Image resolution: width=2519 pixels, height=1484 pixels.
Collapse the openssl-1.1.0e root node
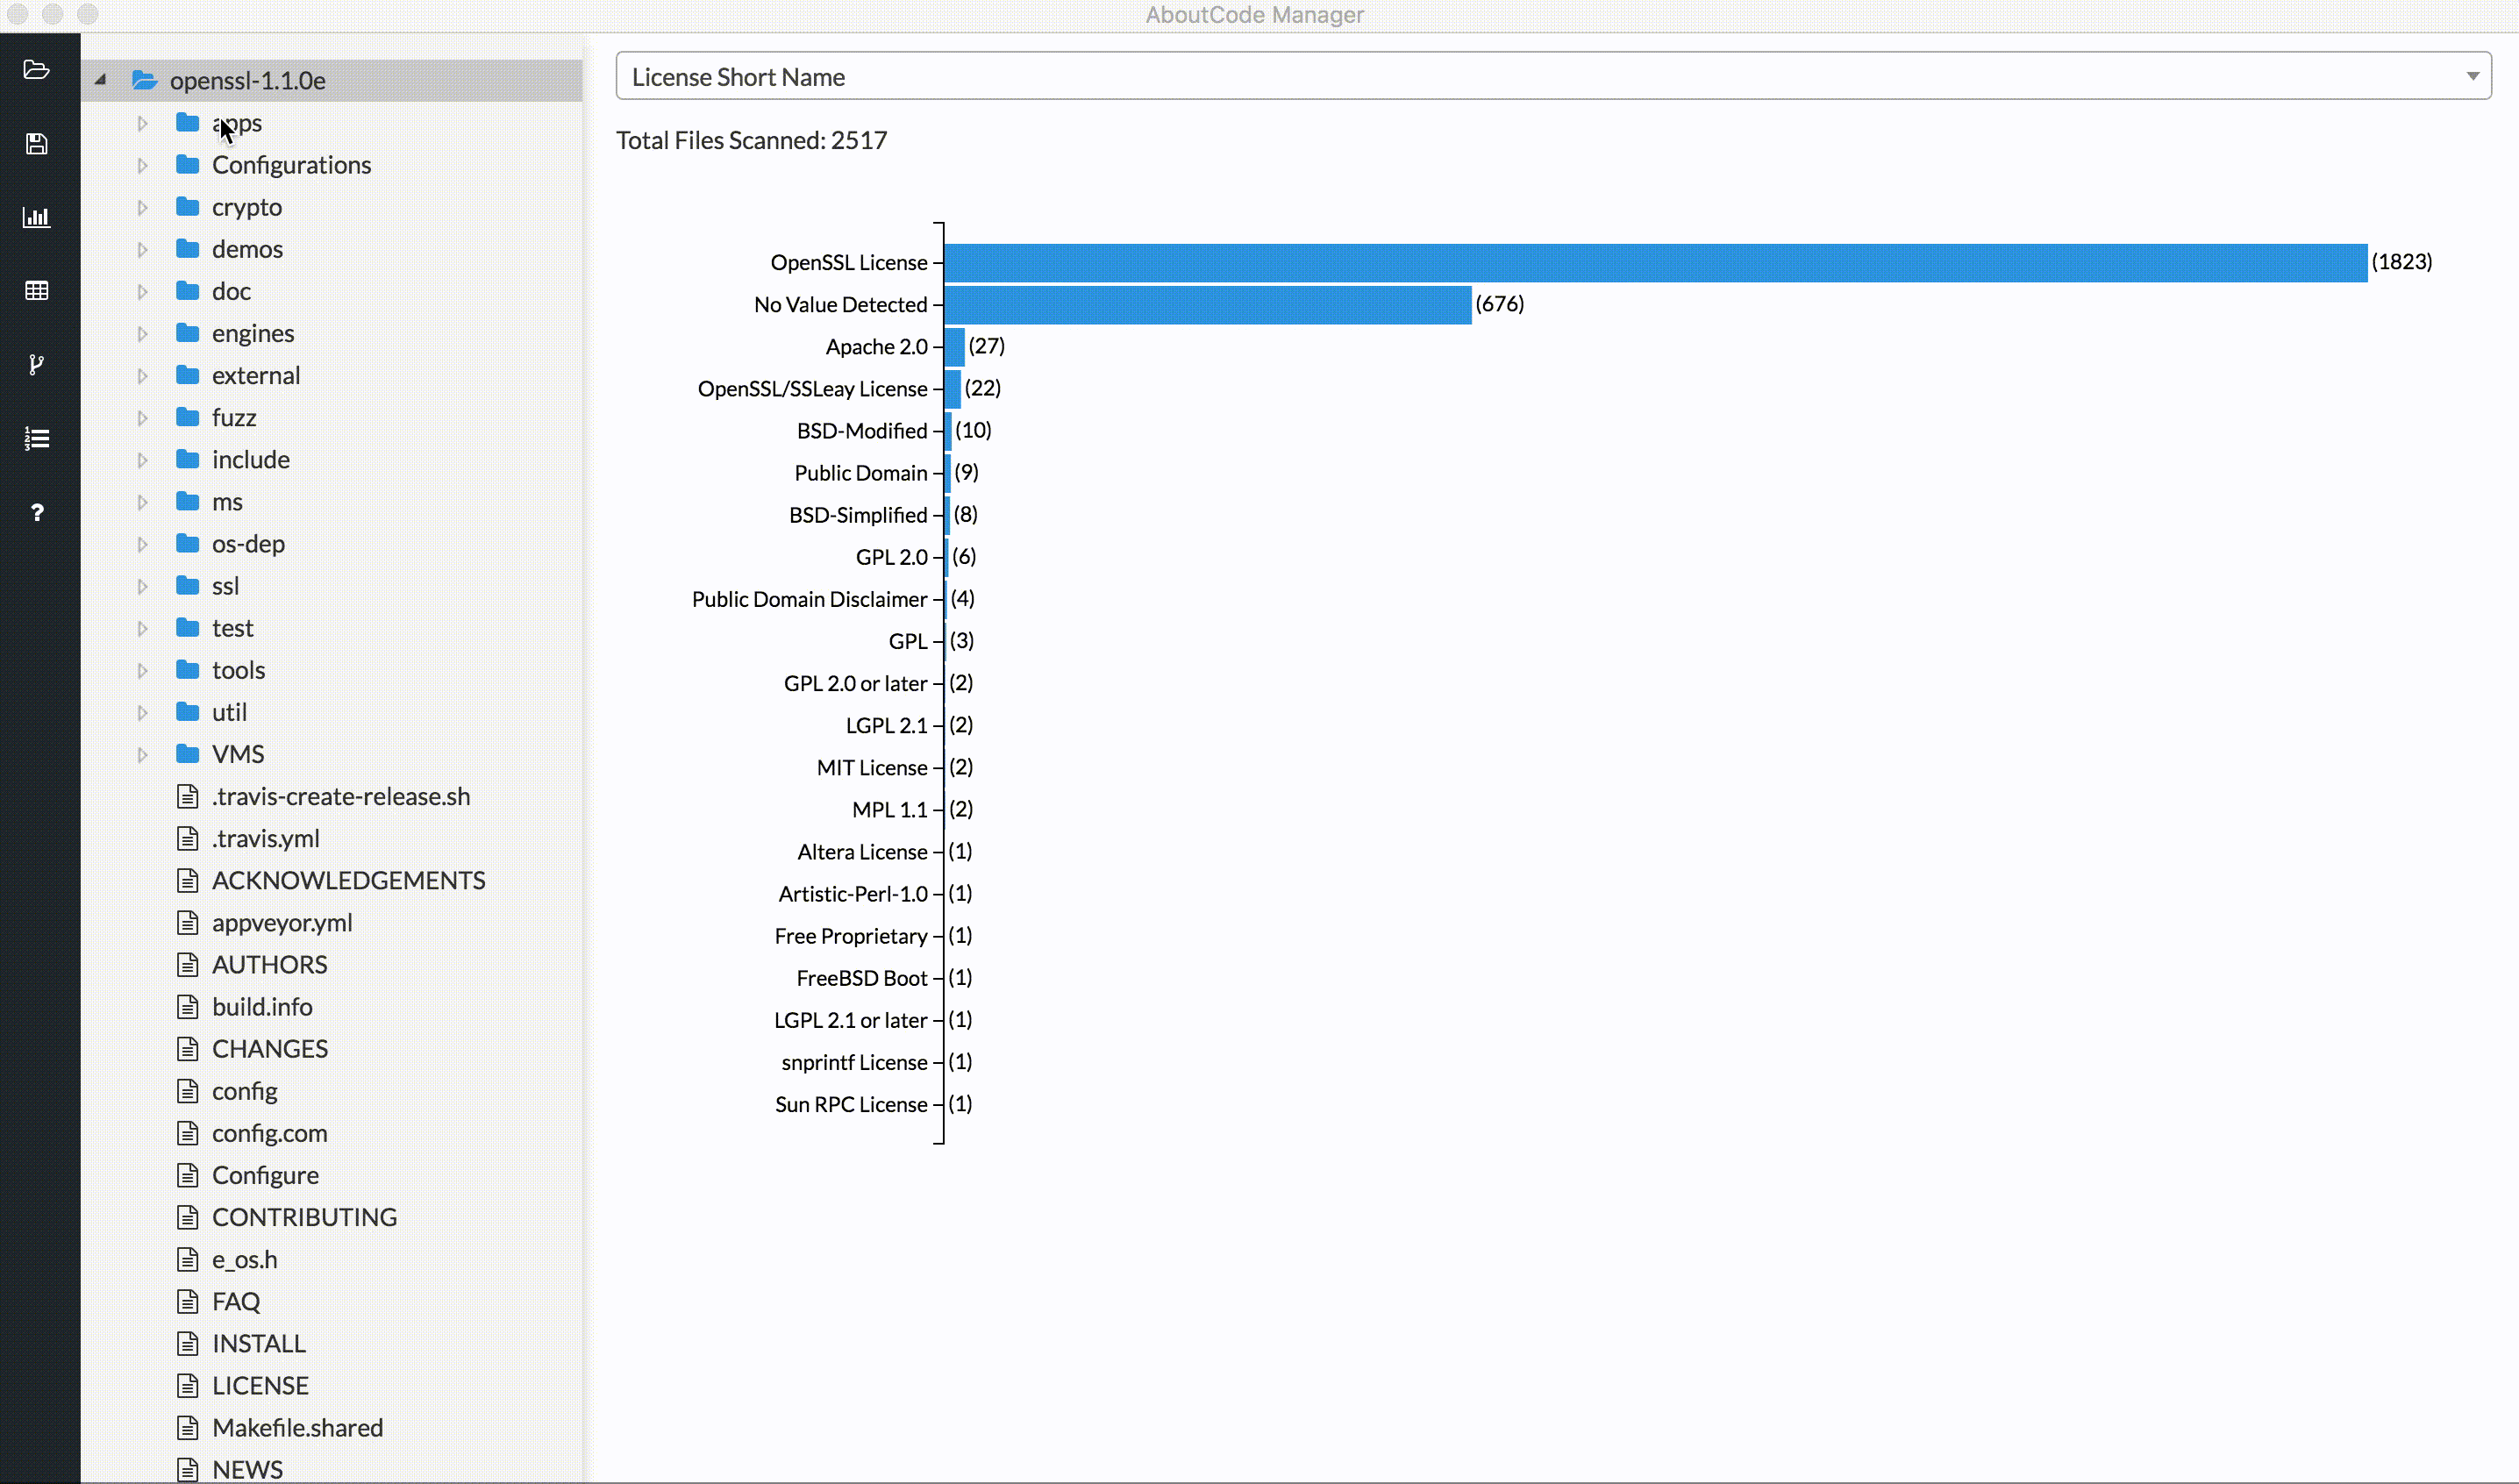[100, 80]
